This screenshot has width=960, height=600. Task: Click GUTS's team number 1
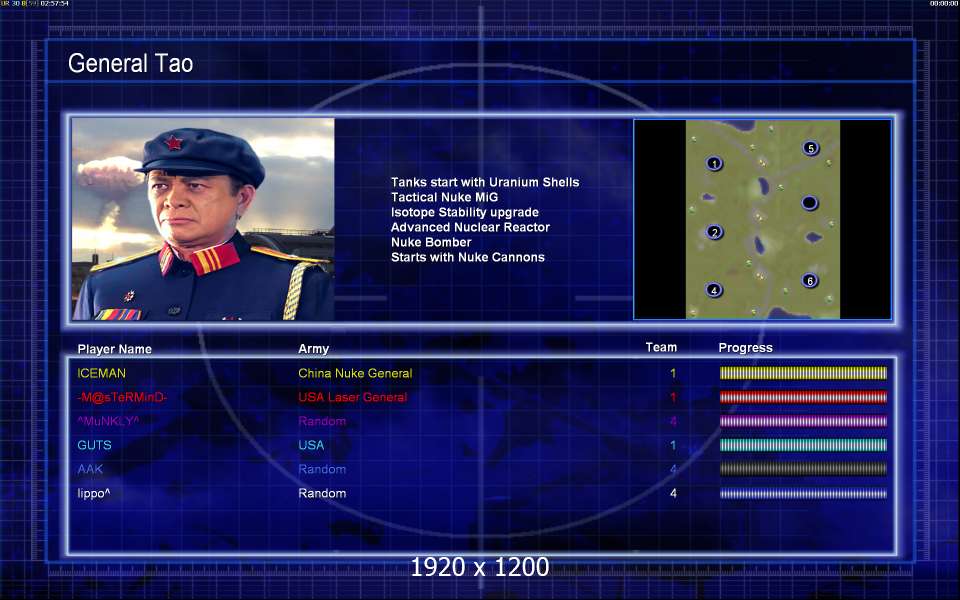click(x=673, y=445)
